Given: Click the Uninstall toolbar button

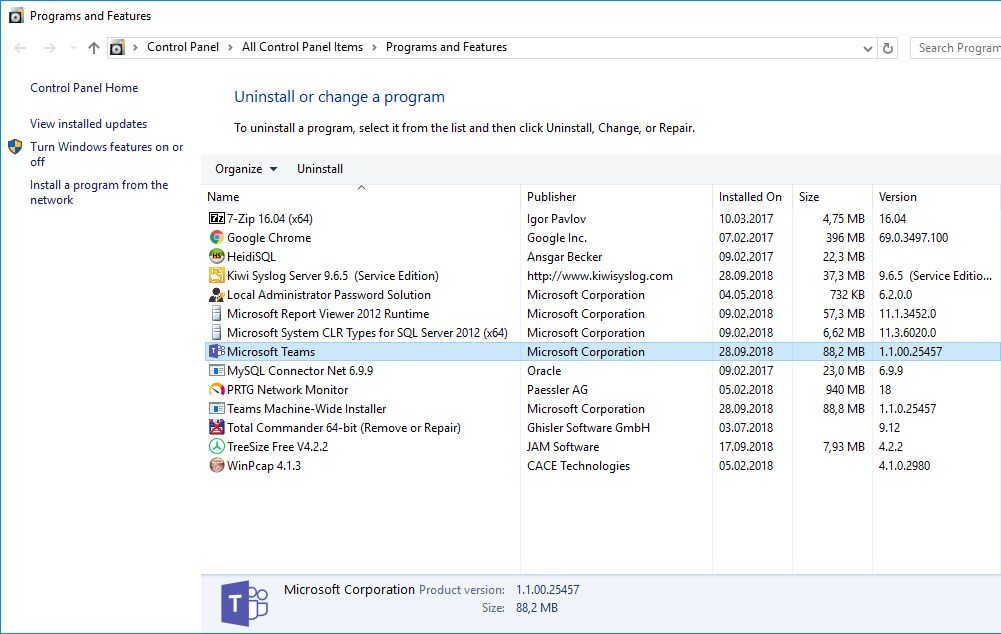Looking at the screenshot, I should coord(320,169).
